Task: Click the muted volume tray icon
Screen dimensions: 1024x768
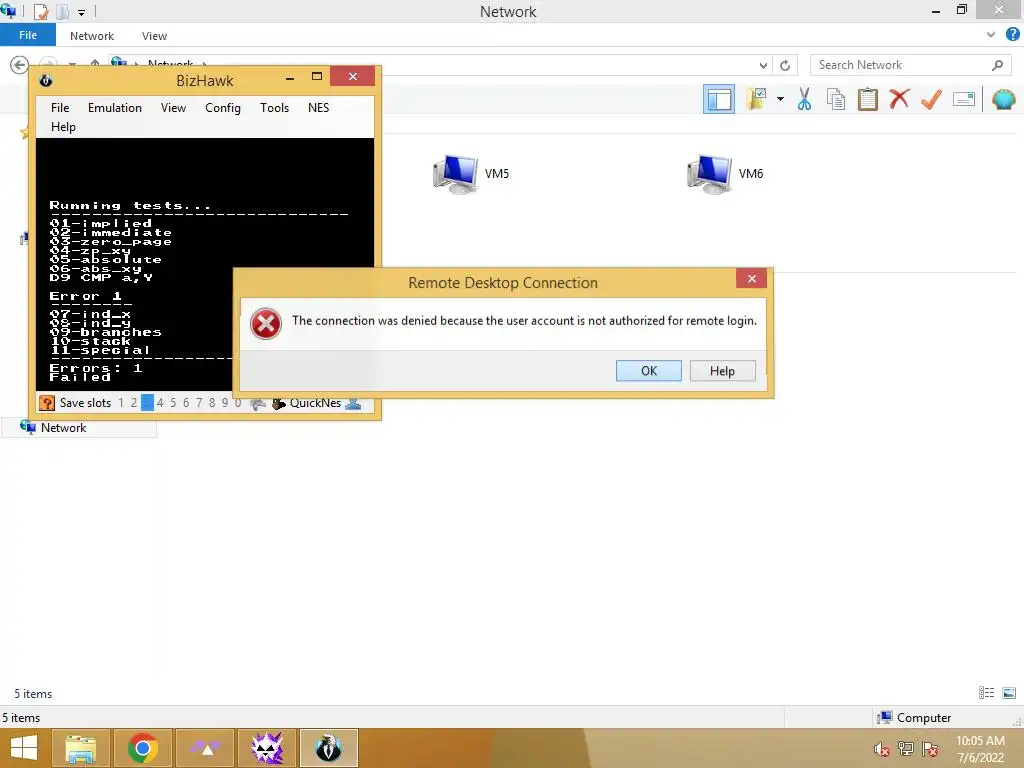Action: [x=881, y=749]
